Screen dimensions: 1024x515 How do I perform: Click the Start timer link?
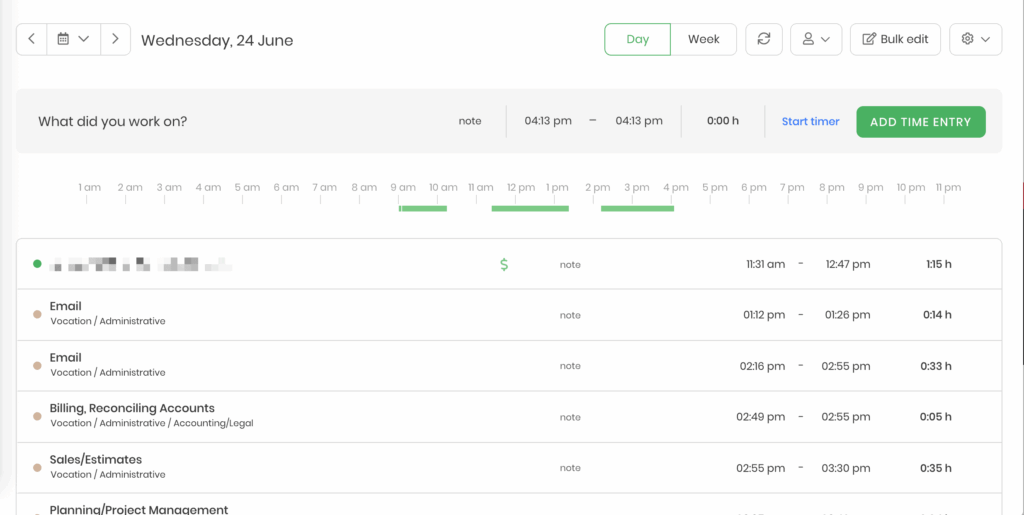pyautogui.click(x=810, y=122)
